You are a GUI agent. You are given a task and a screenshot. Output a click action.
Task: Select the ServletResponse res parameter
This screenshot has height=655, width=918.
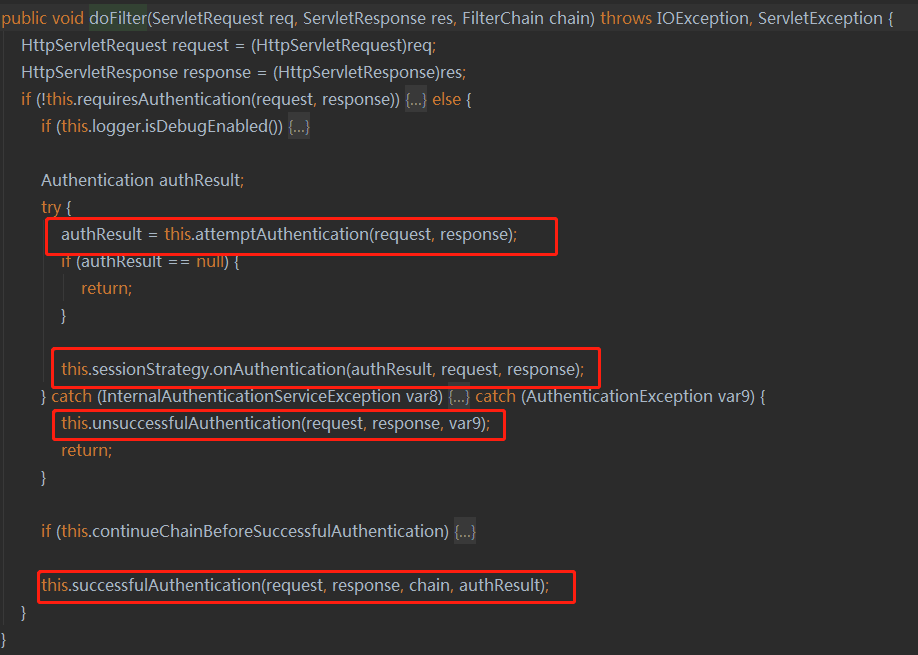coord(376,17)
